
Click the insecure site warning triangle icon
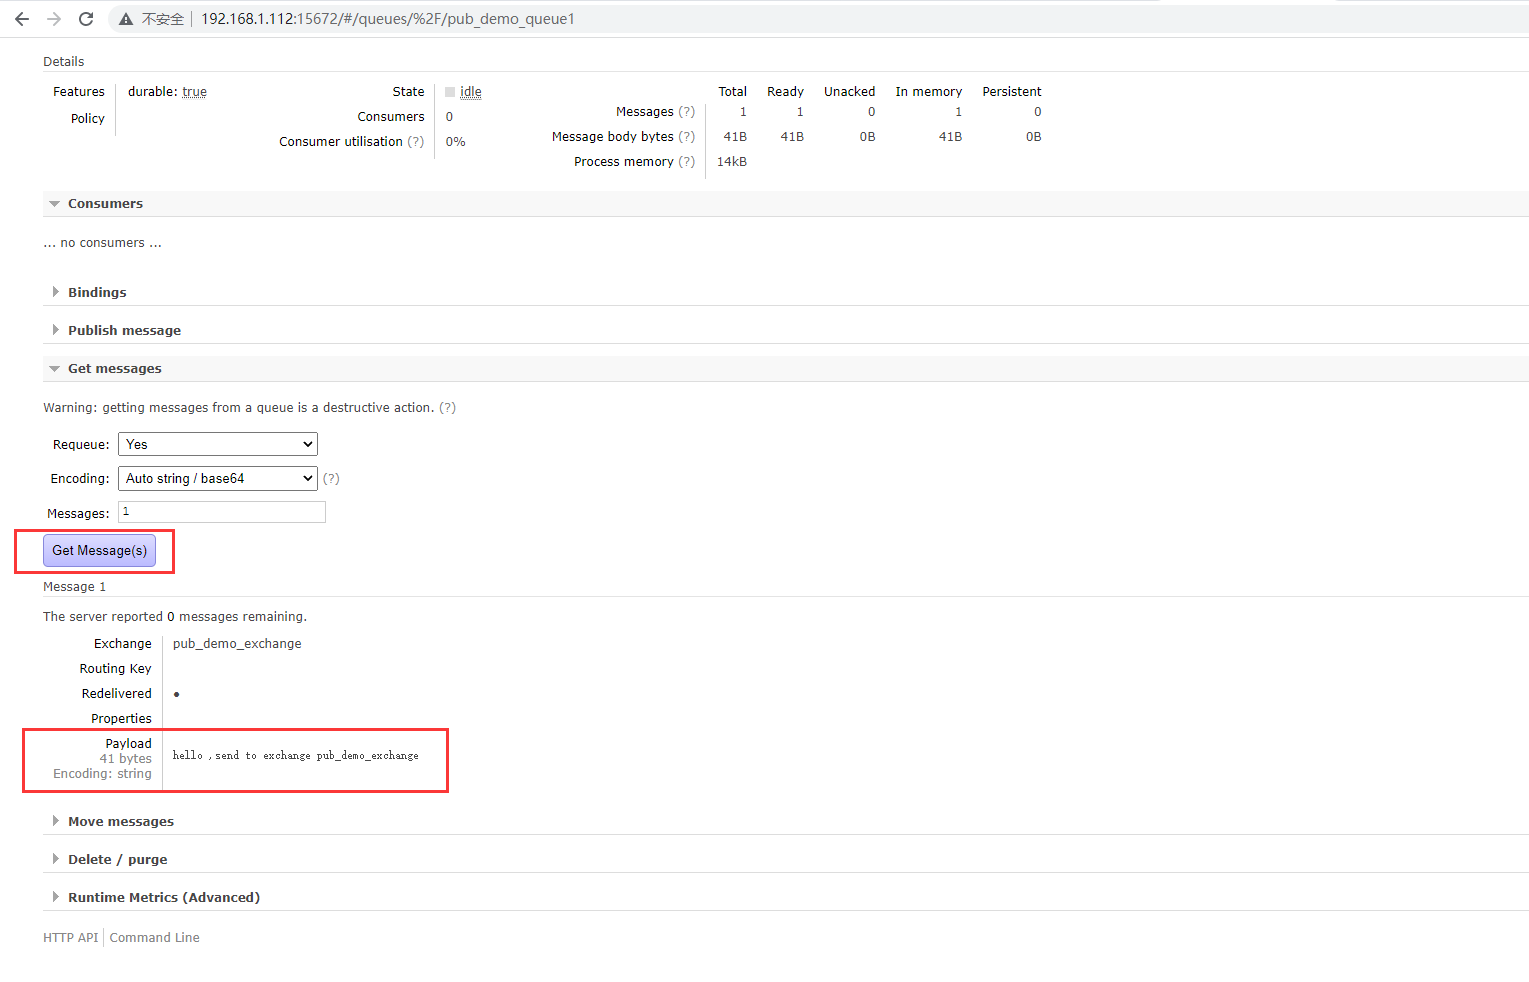click(x=126, y=19)
